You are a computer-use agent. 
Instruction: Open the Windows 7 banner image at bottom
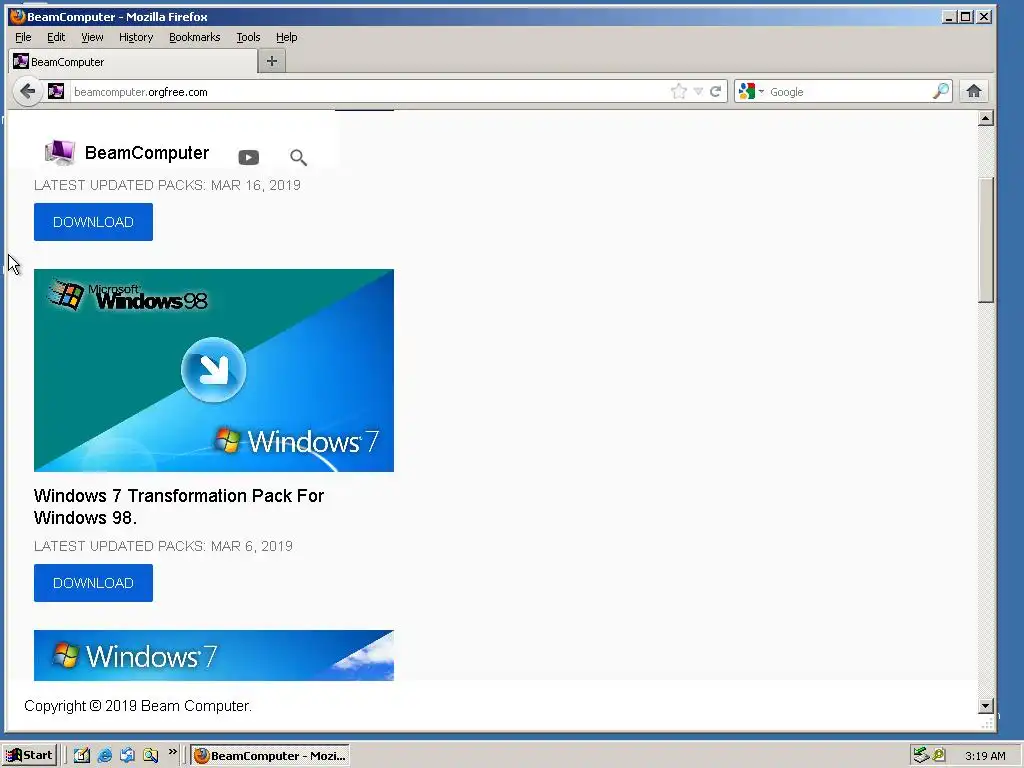[x=214, y=656]
